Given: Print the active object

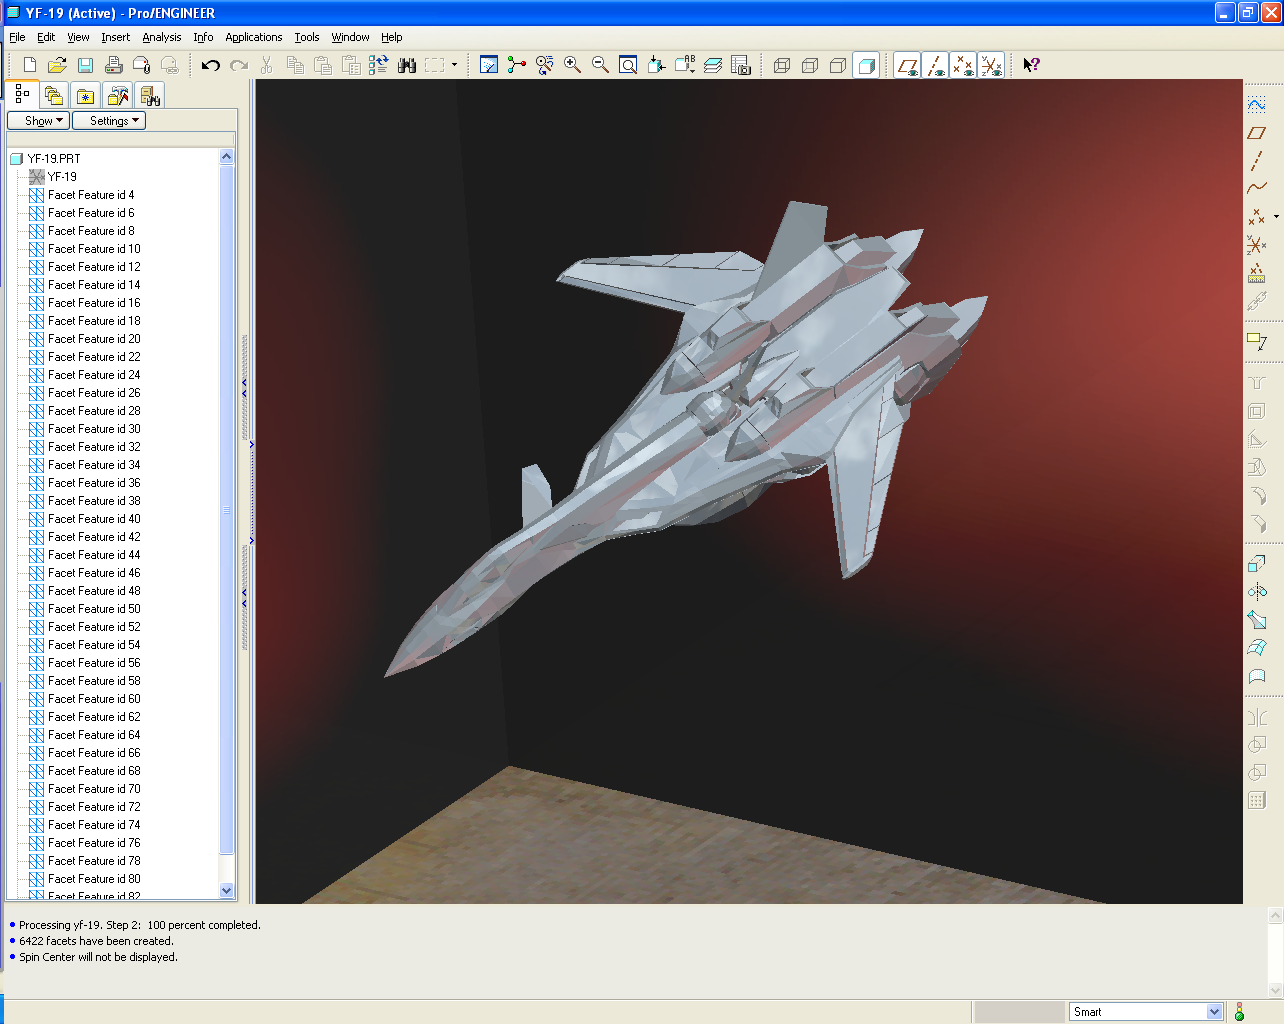Looking at the screenshot, I should [113, 65].
